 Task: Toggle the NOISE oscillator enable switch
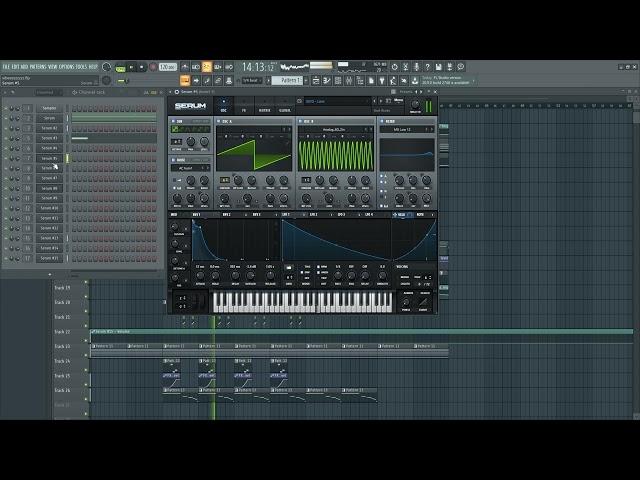(174, 160)
